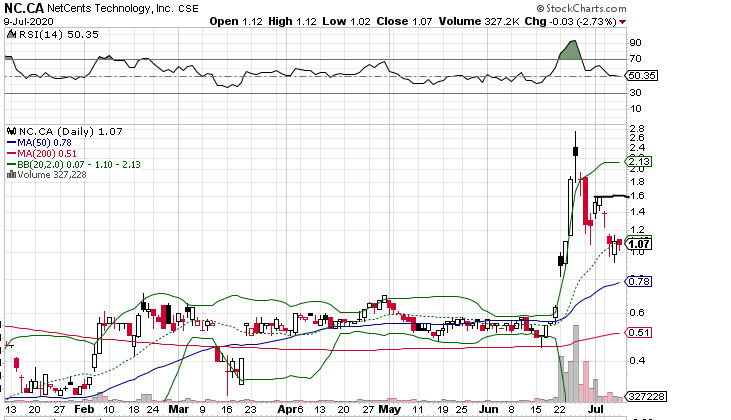
Task: Click the Open 1.12 value
Action: [236, 21]
